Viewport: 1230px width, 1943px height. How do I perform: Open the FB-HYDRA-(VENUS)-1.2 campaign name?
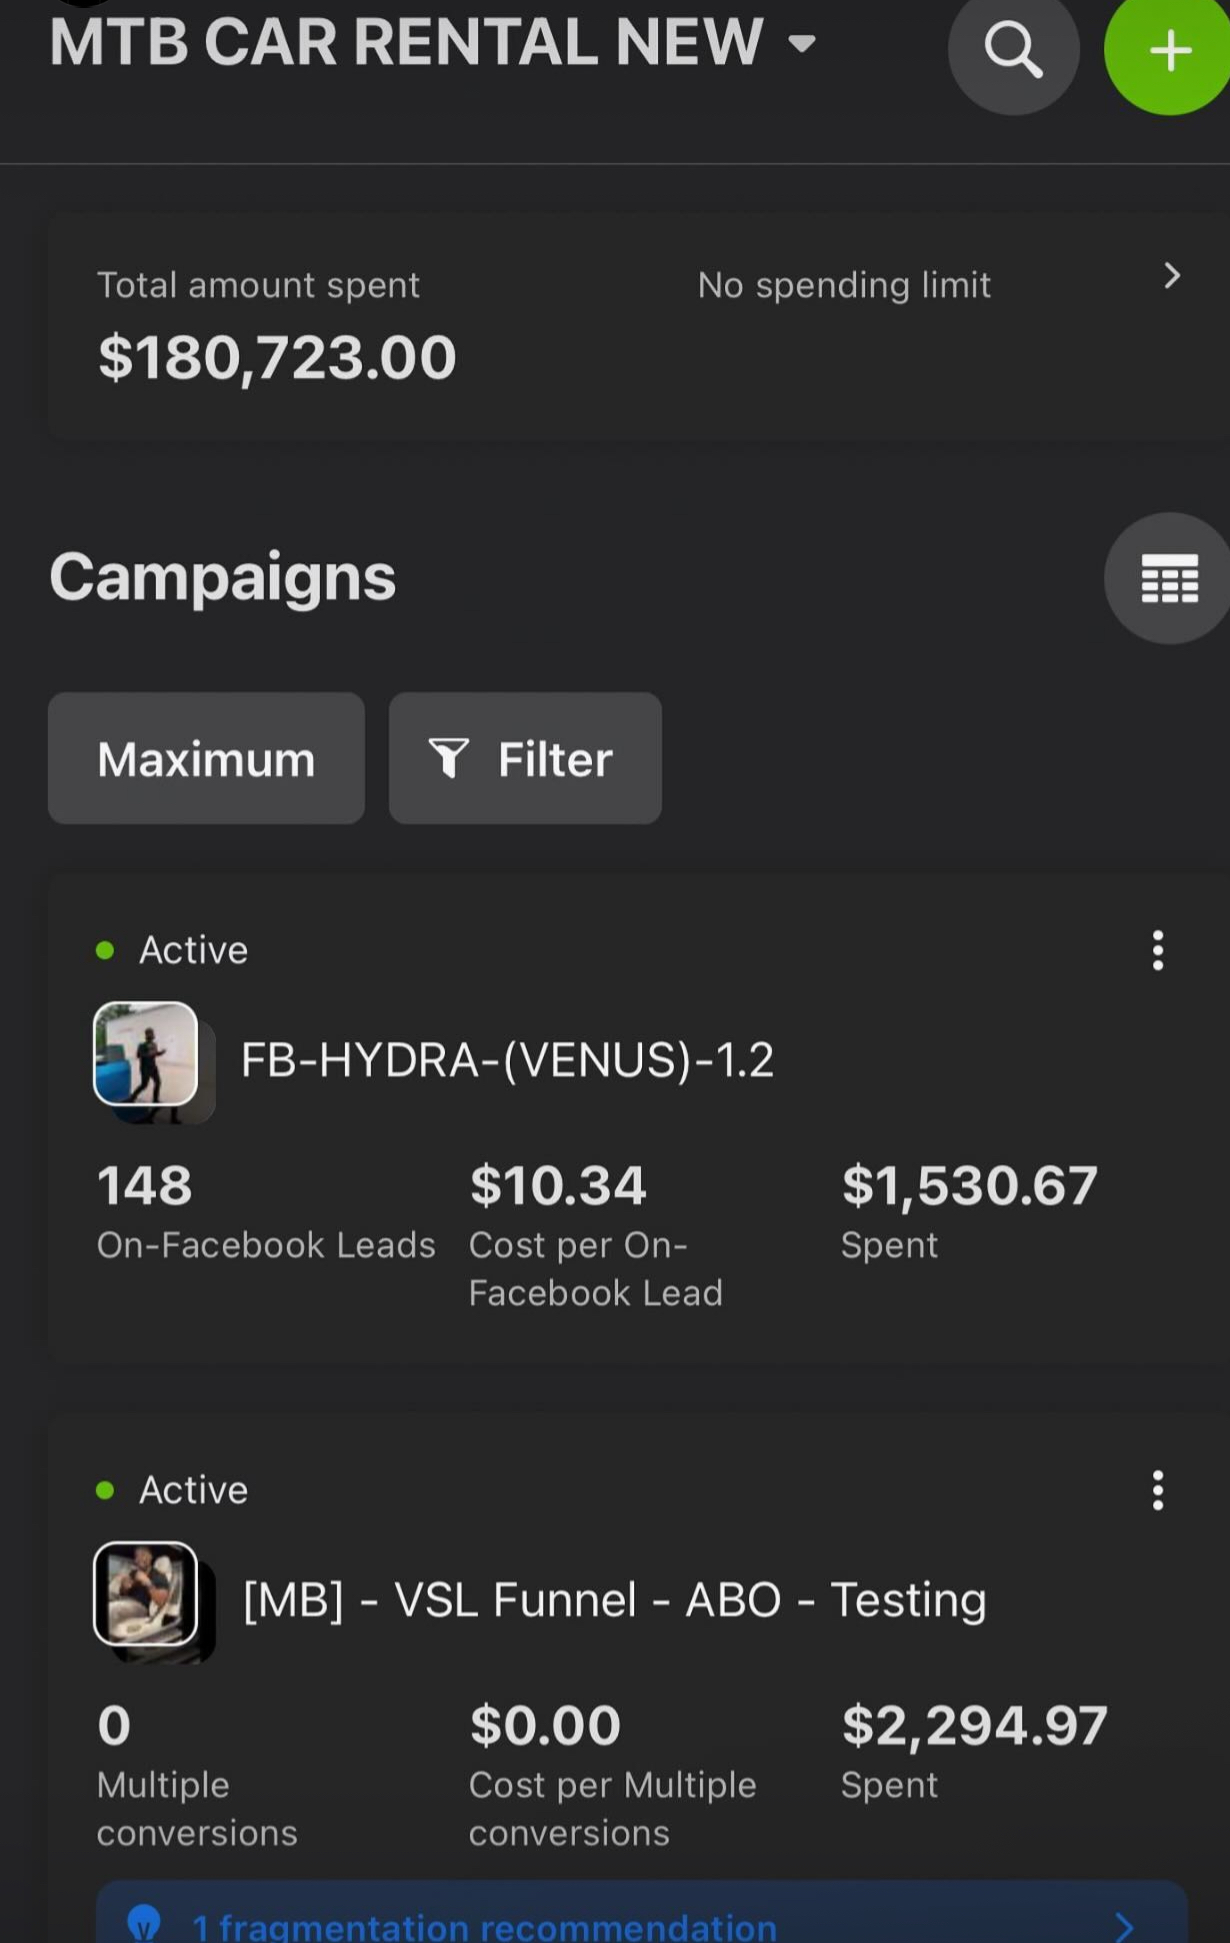point(507,1060)
